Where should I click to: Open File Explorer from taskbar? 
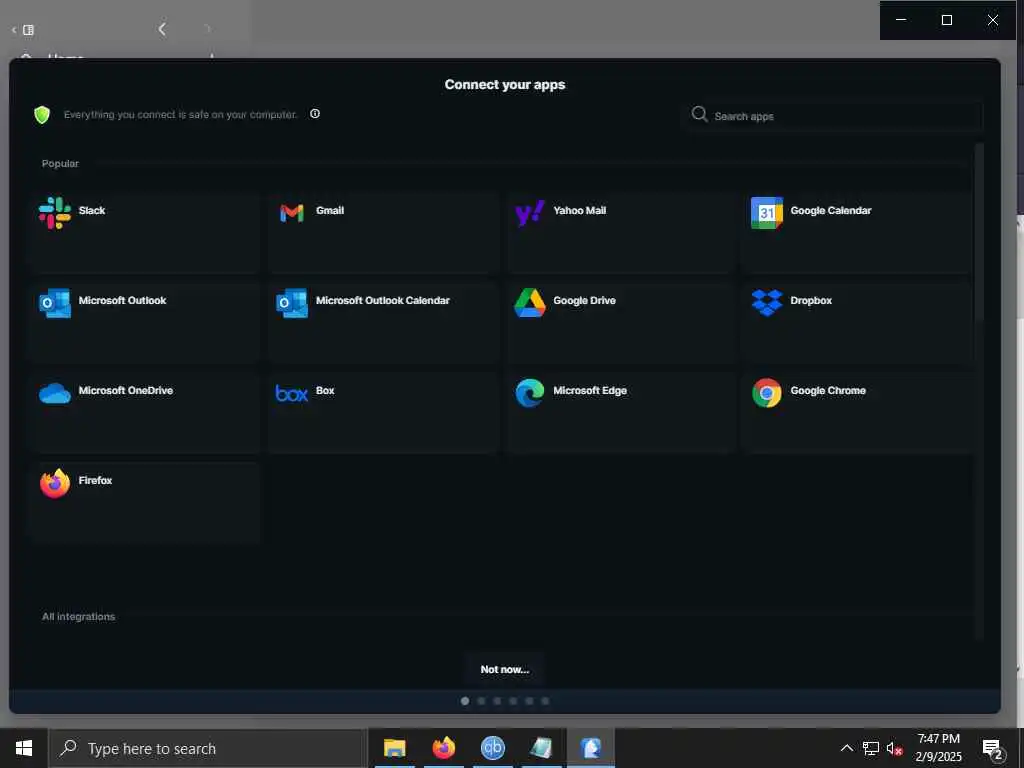(394, 748)
